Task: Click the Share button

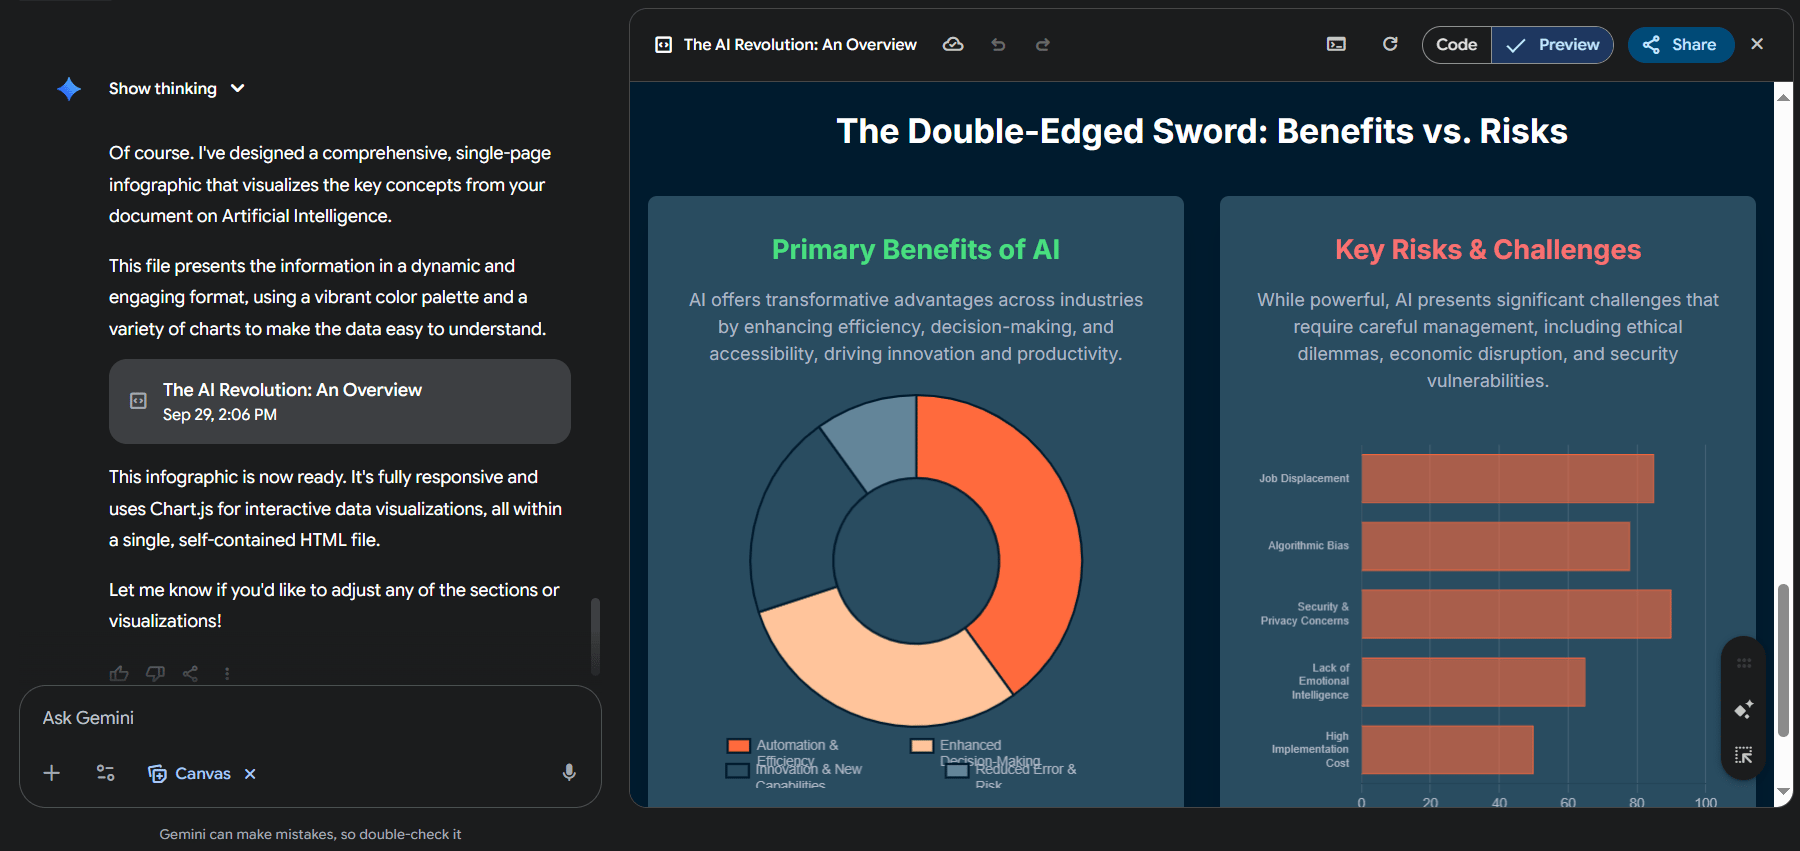Action: 1681,45
